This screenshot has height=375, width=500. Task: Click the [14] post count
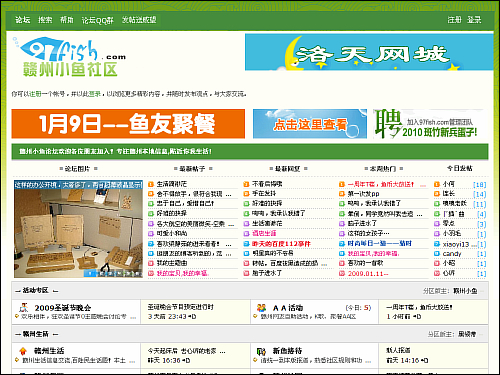[480, 194]
